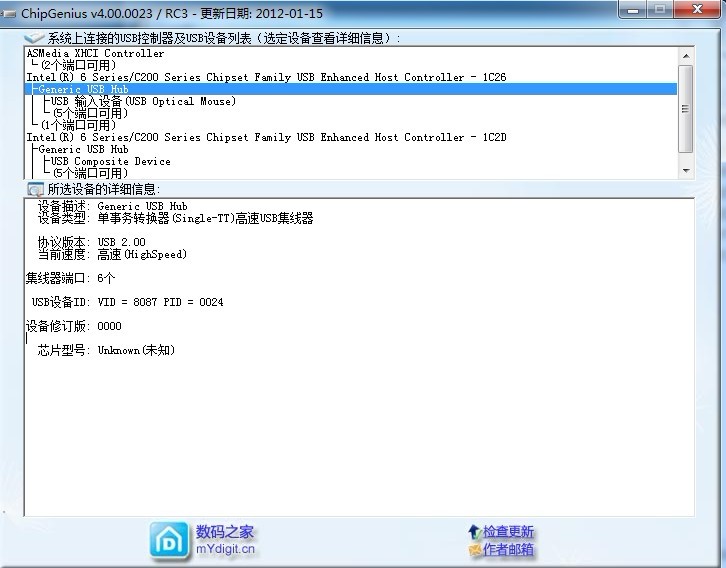726x568 pixels.
Task: Open the 作者邮箱 author email link
Action: (x=508, y=550)
